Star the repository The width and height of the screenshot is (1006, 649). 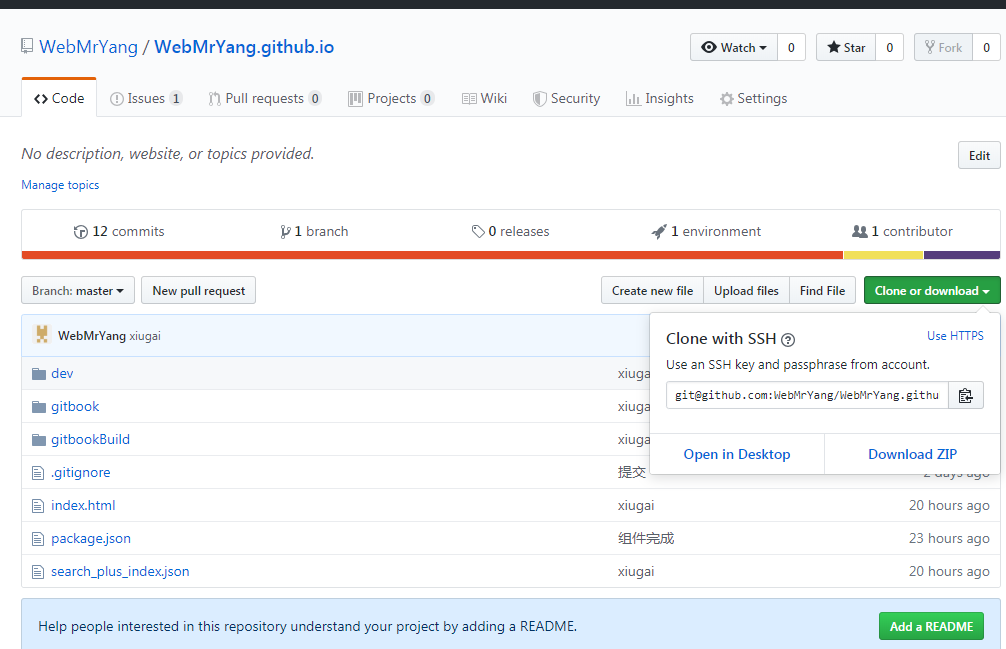(846, 47)
